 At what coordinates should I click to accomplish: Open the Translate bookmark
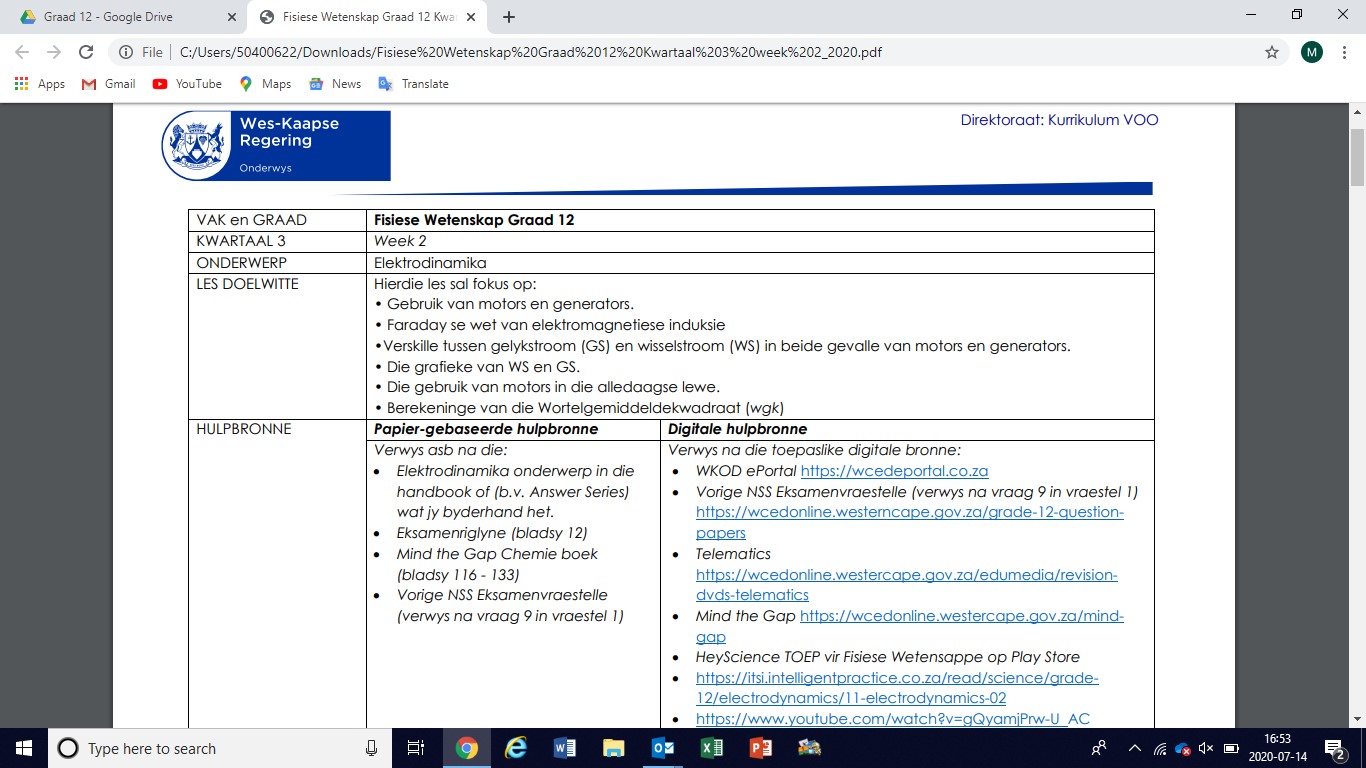pos(413,84)
